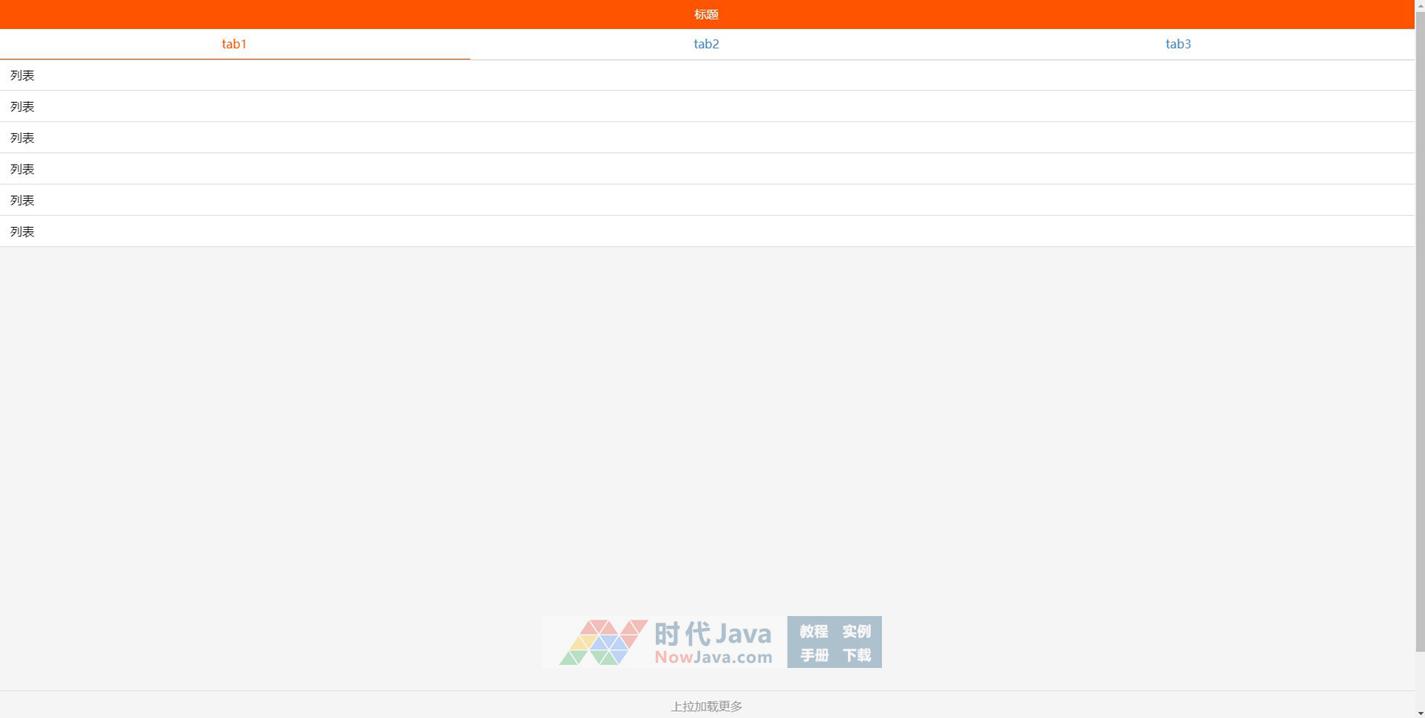
Task: Click the scrollbar down arrow
Action: (1420, 711)
